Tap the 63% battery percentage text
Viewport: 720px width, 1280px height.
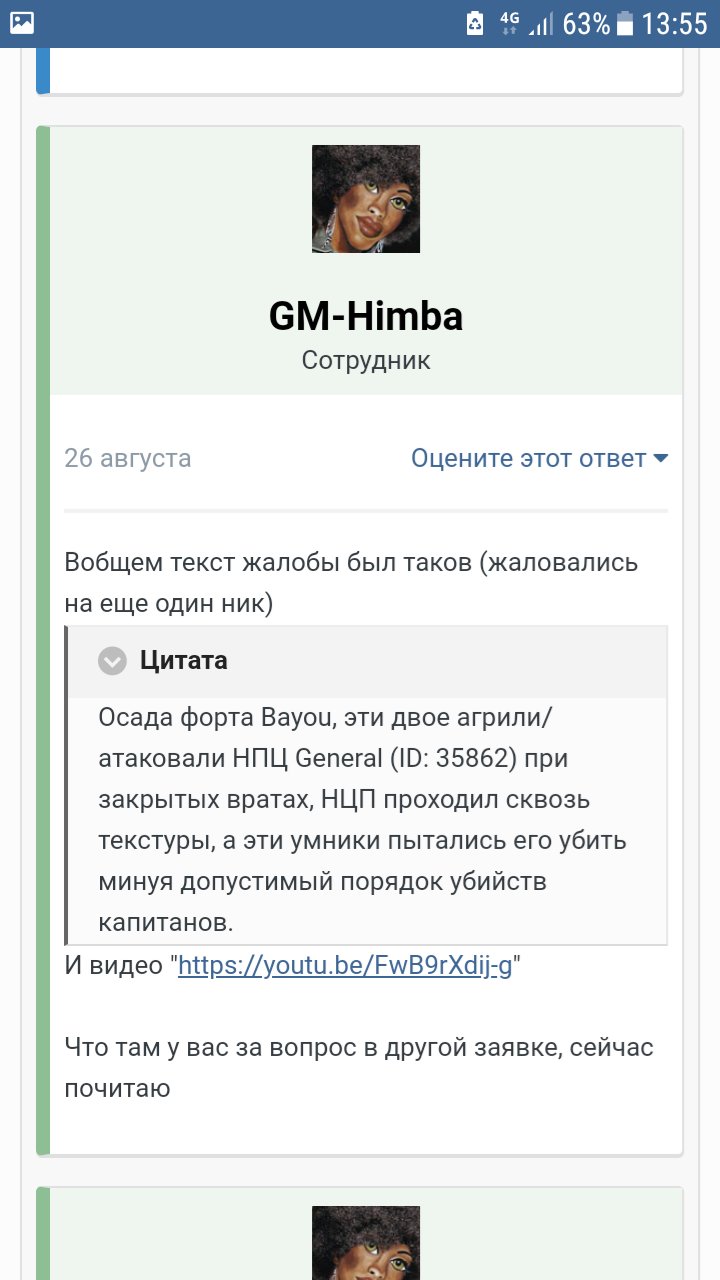tap(586, 23)
